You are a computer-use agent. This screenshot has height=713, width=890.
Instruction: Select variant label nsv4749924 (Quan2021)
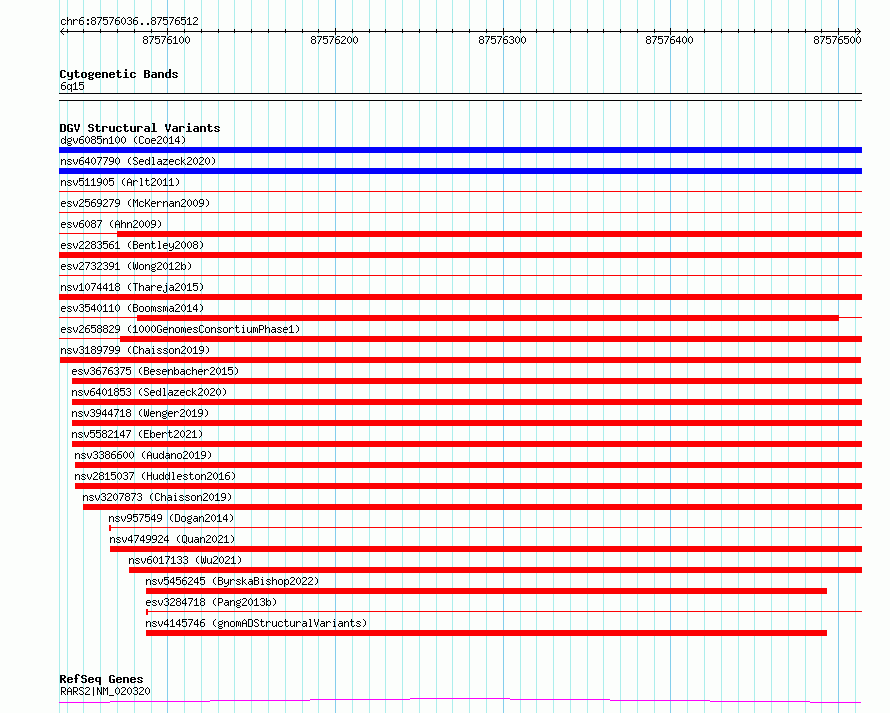172,539
